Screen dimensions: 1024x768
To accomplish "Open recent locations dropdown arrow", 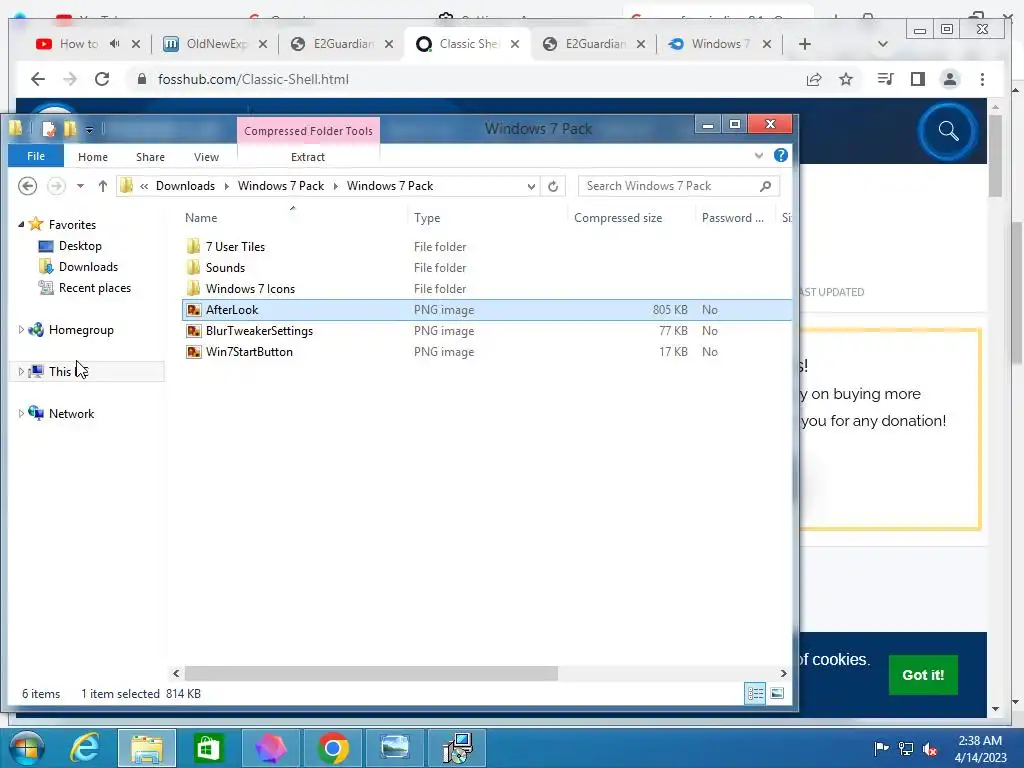I will pos(80,186).
